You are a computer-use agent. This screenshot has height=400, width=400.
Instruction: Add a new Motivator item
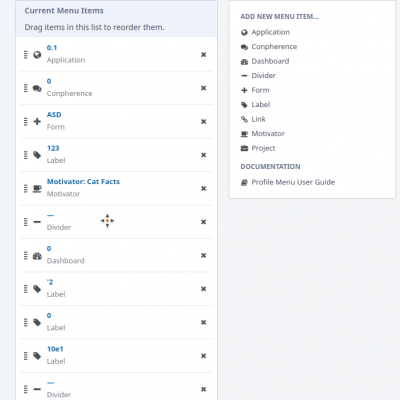point(268,133)
